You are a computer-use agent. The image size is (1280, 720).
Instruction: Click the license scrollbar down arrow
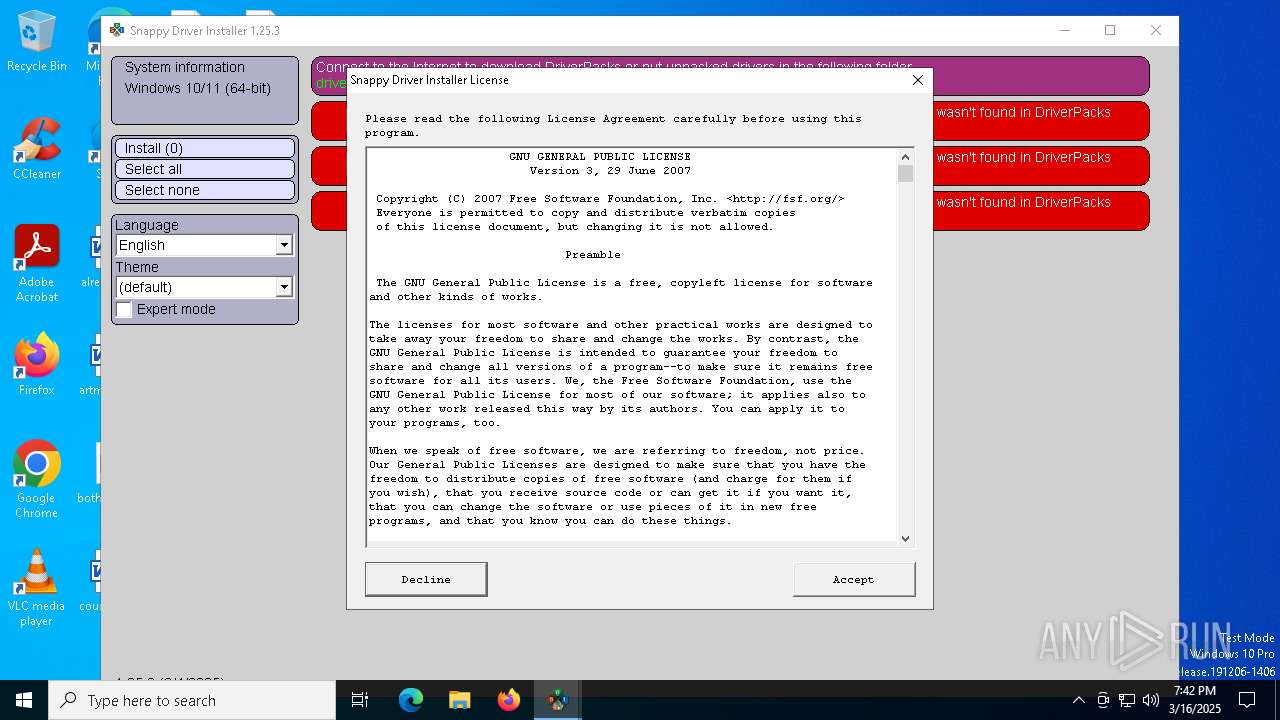pos(905,538)
